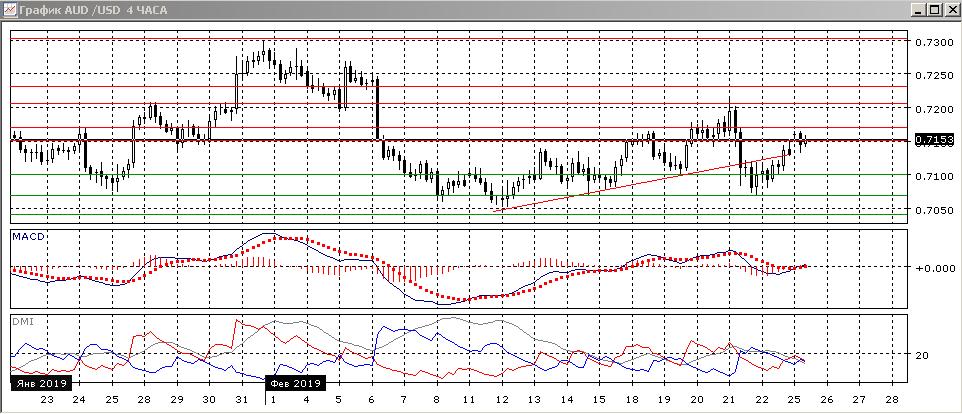Click the Янв 2019 month marker
Viewport: 962px width, 414px height.
tap(41, 383)
